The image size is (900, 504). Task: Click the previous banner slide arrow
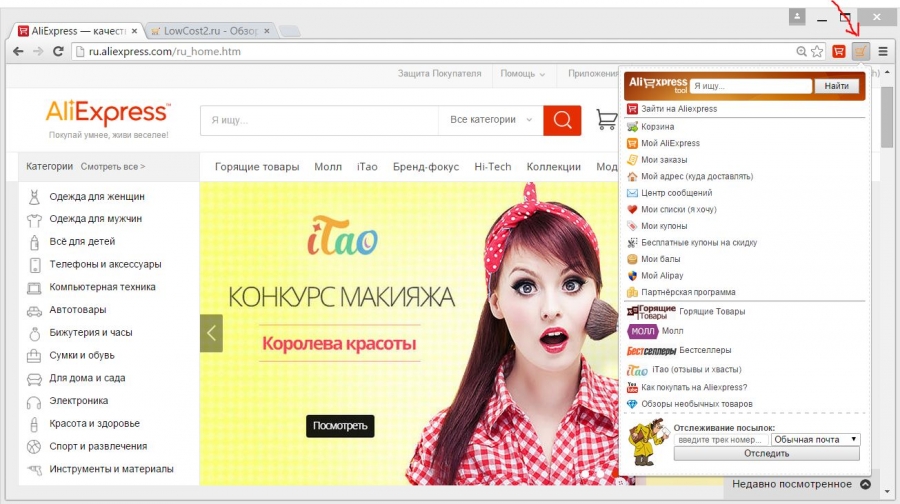[211, 333]
